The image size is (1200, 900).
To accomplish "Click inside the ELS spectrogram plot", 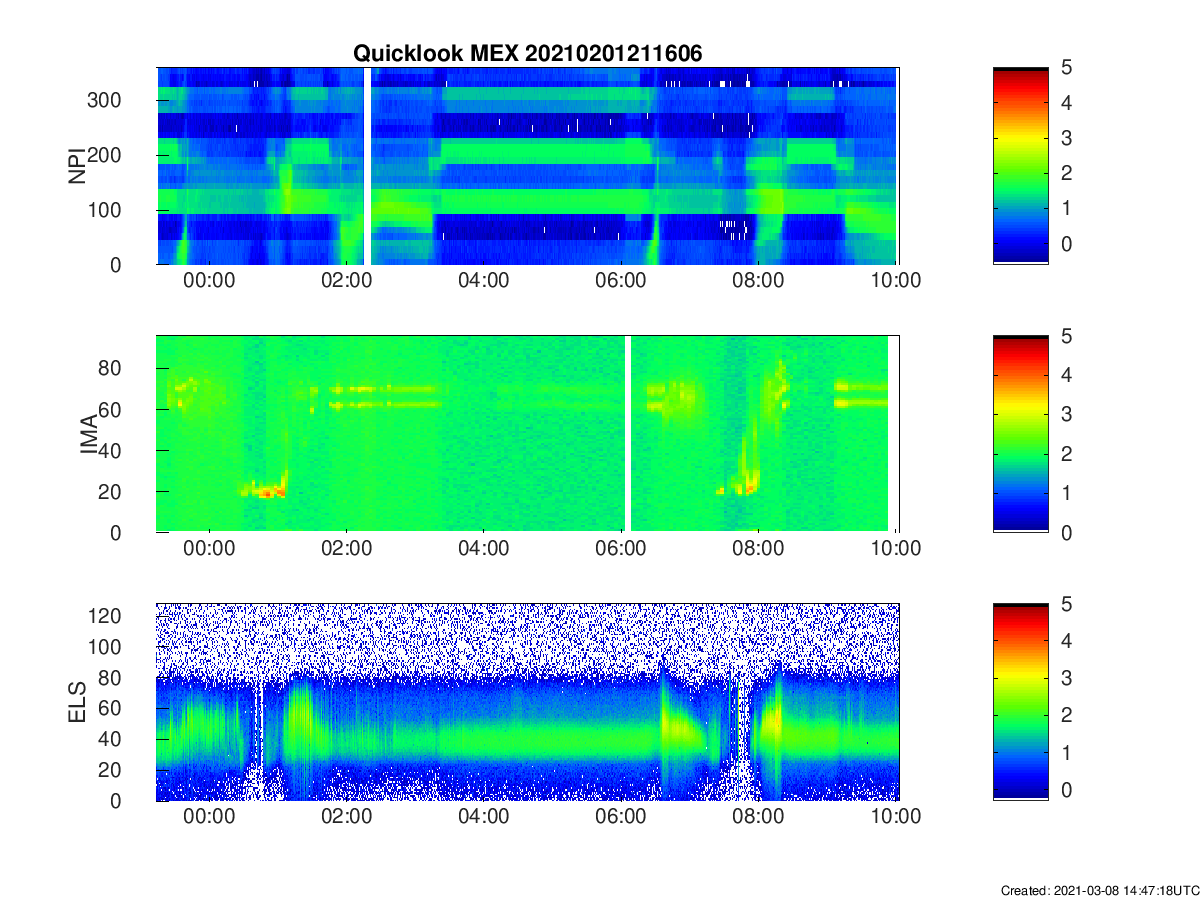I will (x=528, y=702).
